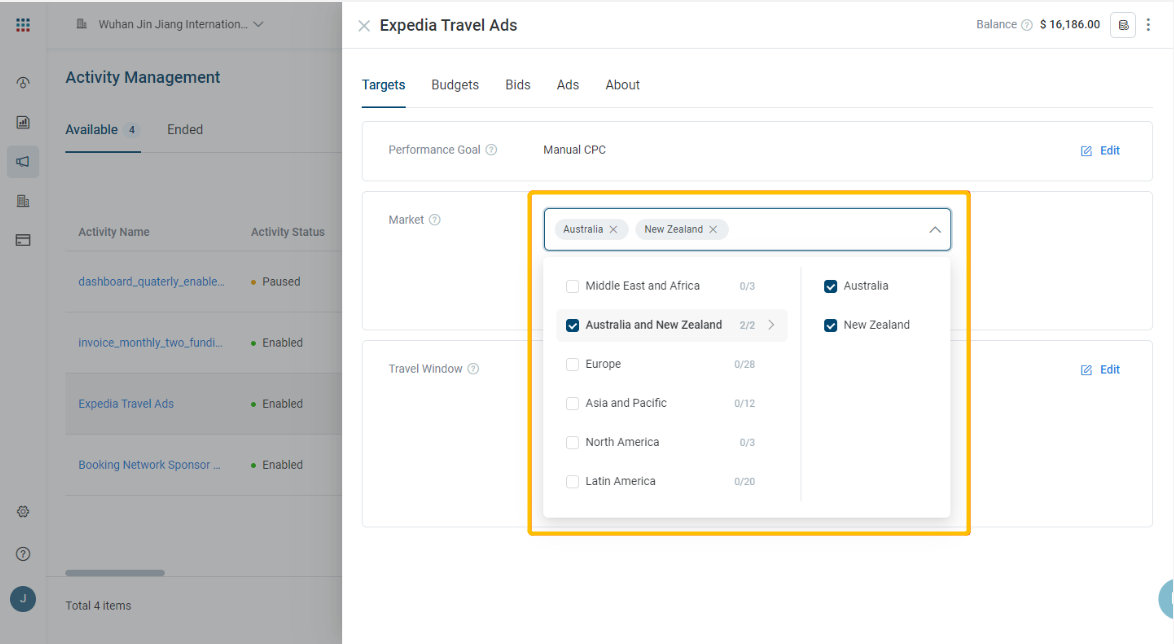Open the reports chart sidebar icon

pos(23,122)
